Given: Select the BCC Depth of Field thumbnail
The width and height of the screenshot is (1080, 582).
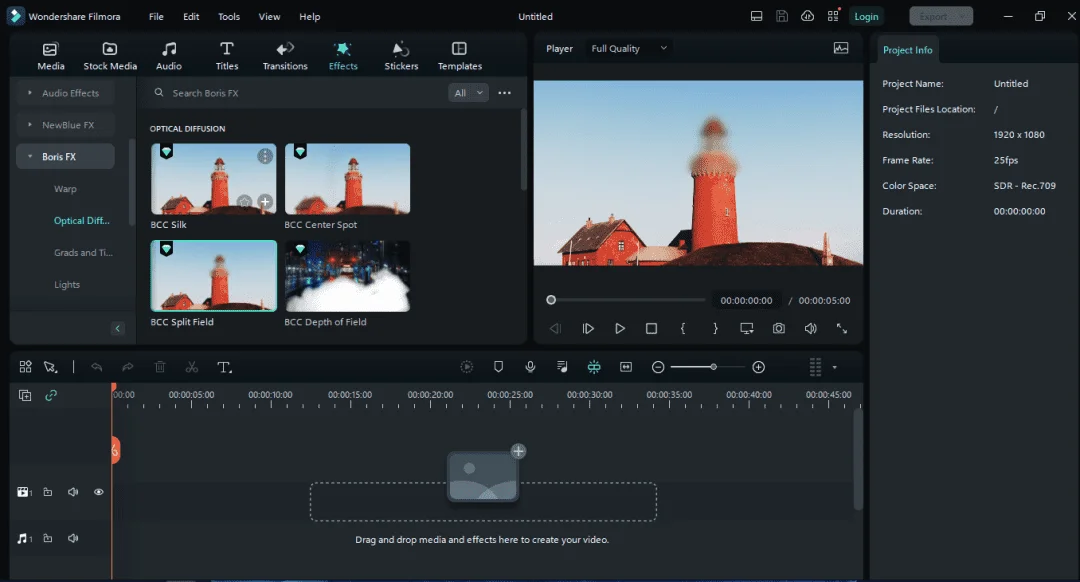Looking at the screenshot, I should point(347,276).
